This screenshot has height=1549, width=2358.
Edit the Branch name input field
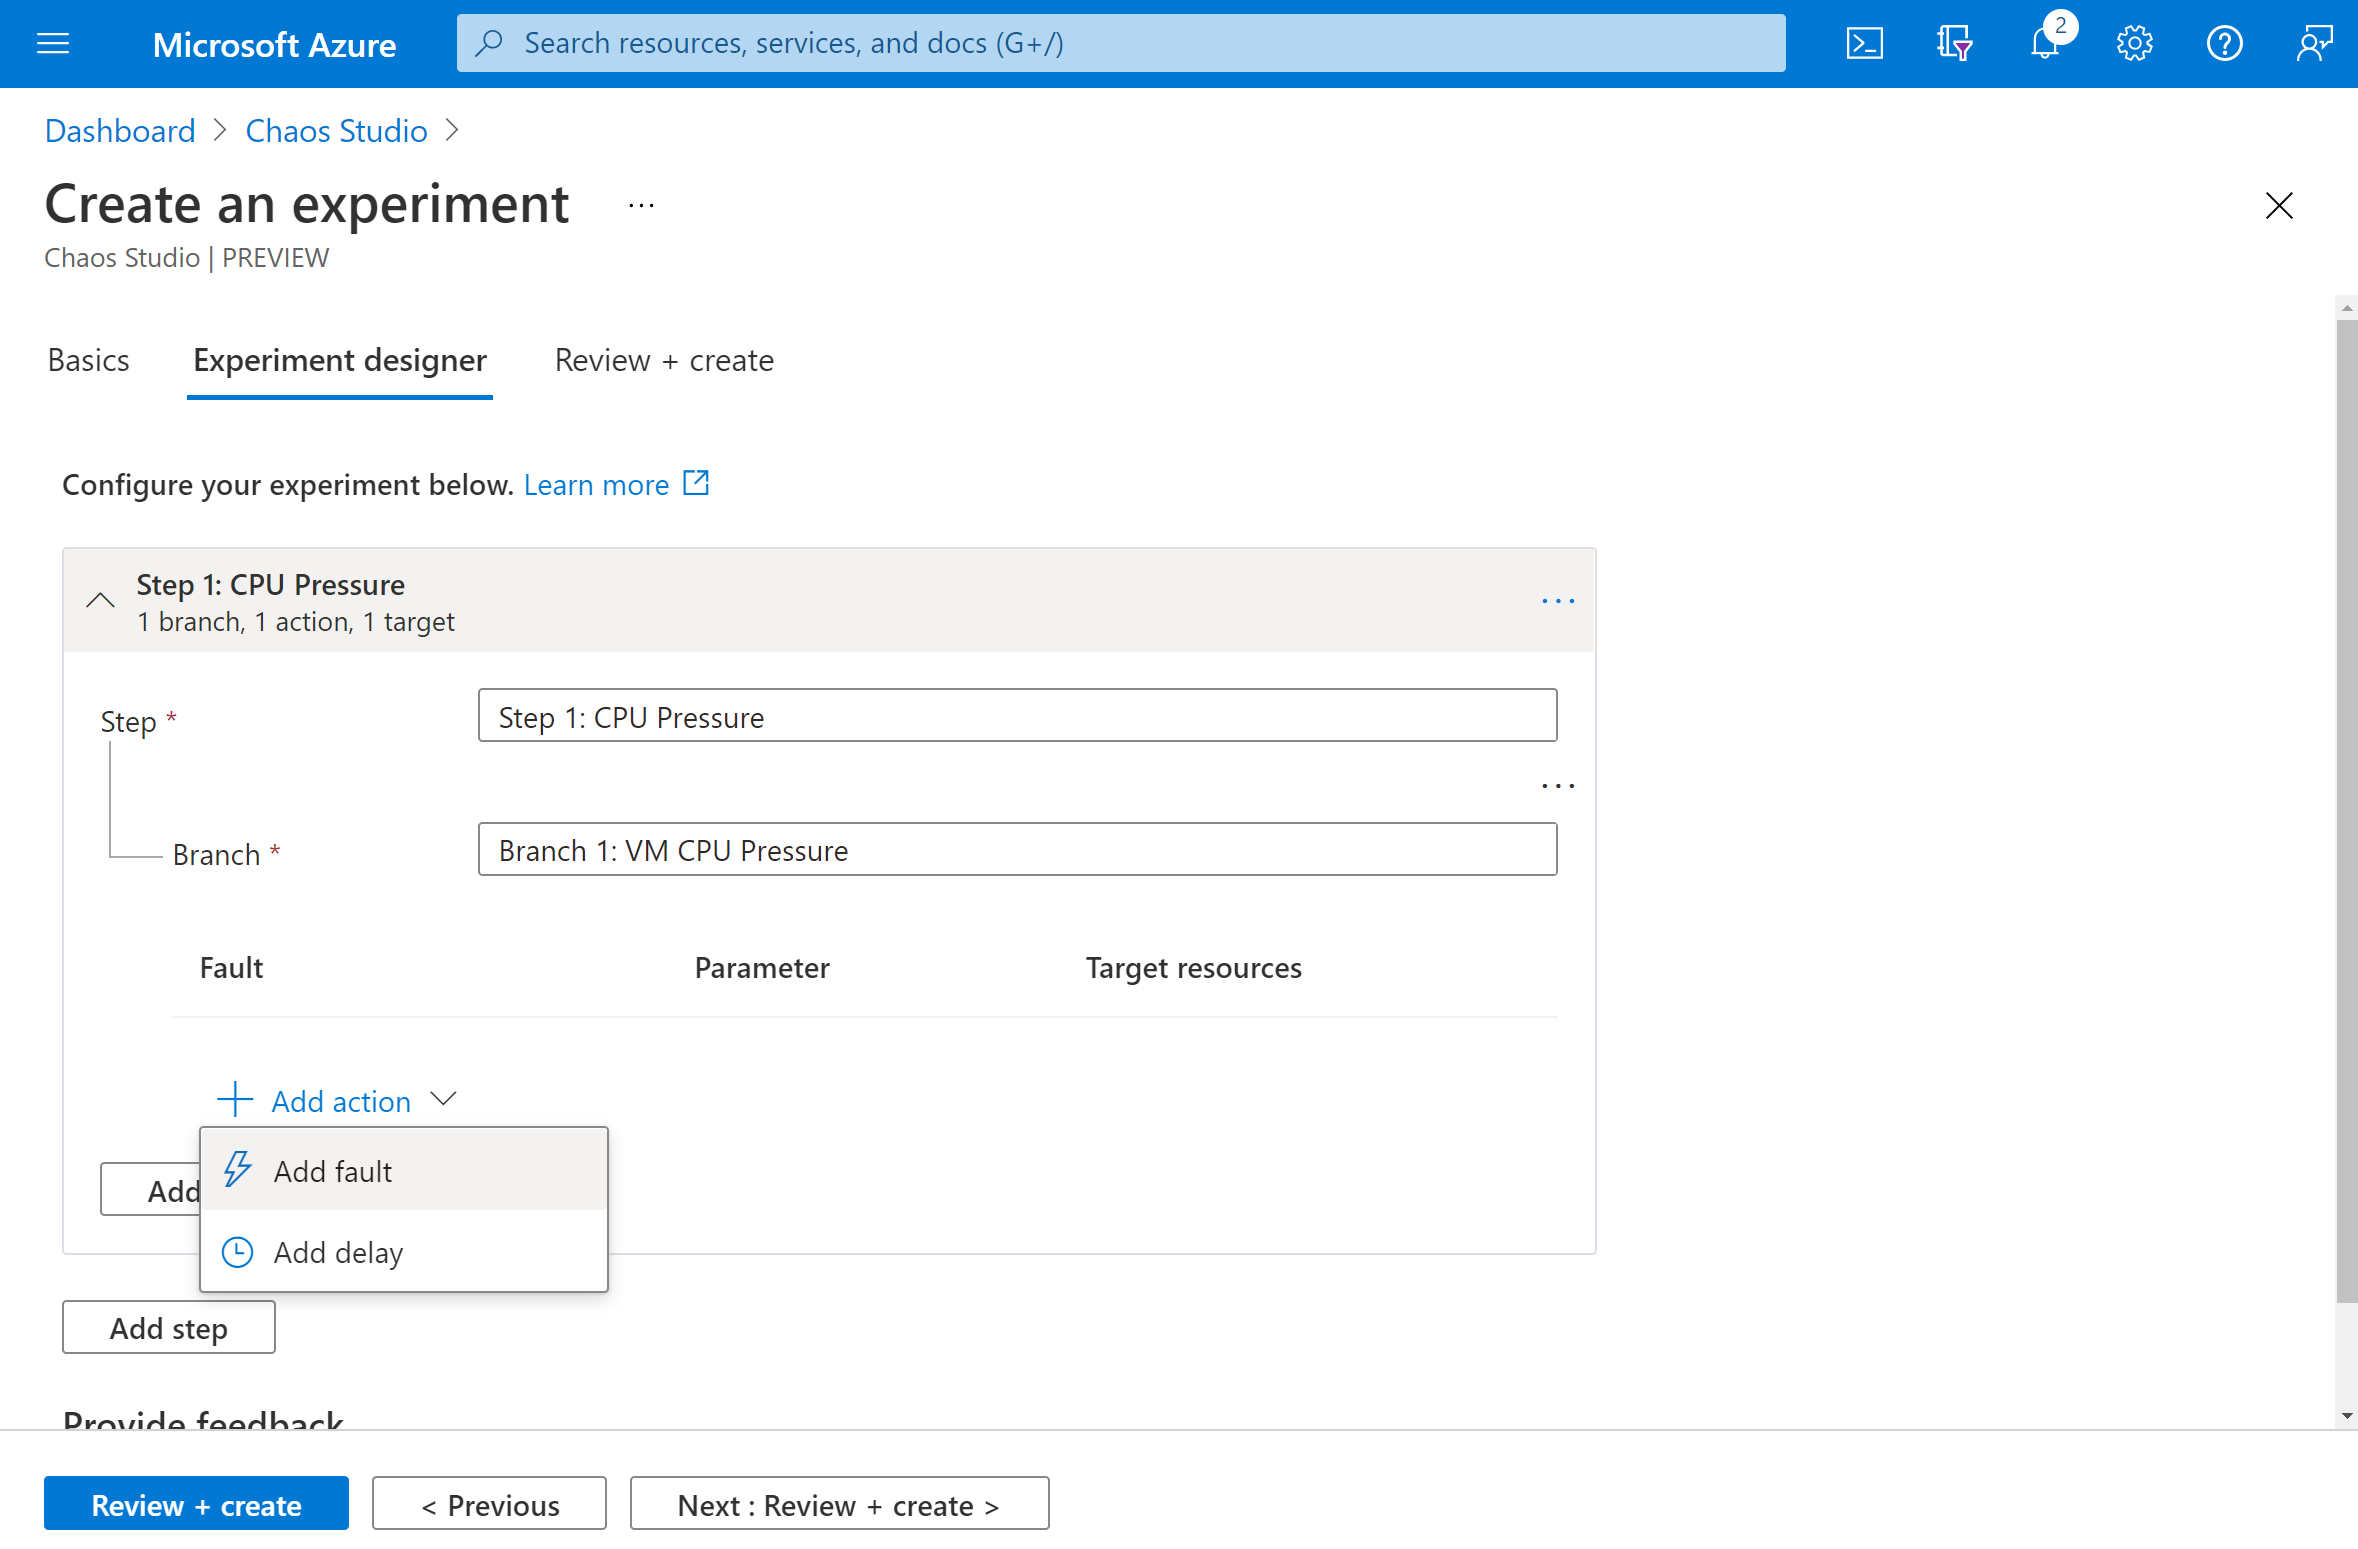[x=1016, y=849]
